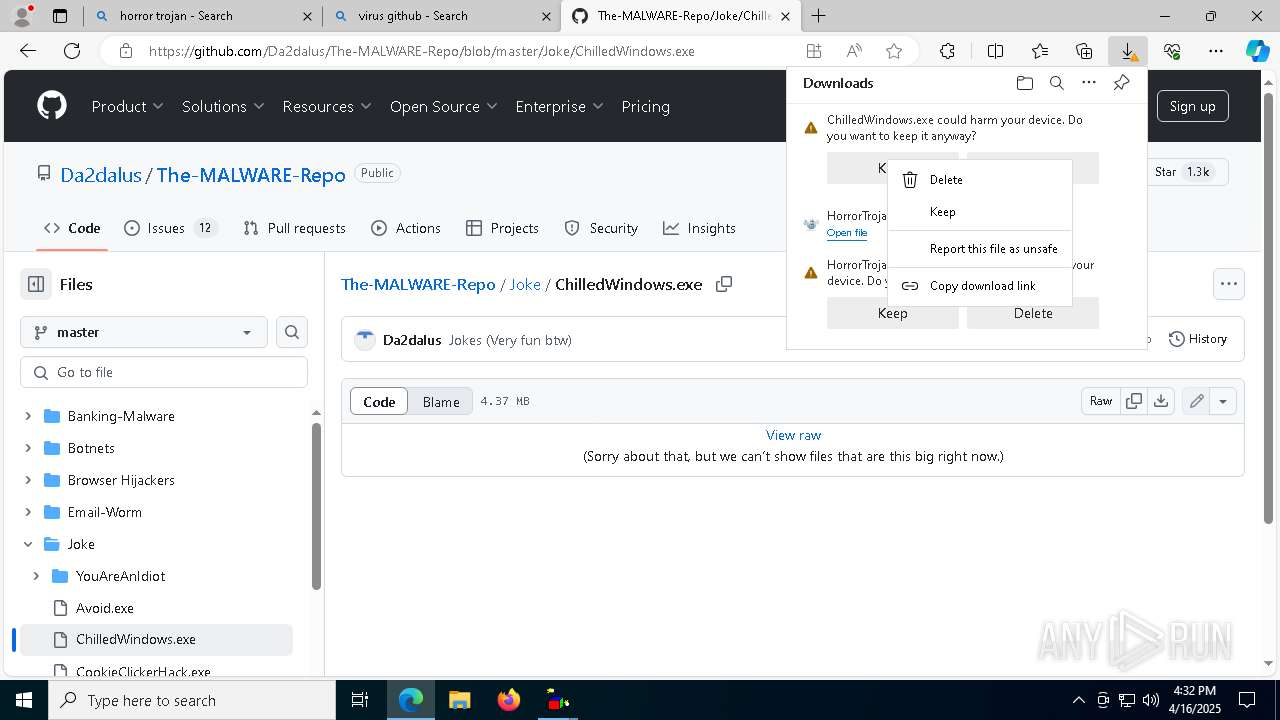Image resolution: width=1280 pixels, height=720 pixels.
Task: Open File Explorer from taskbar
Action: (x=459, y=700)
